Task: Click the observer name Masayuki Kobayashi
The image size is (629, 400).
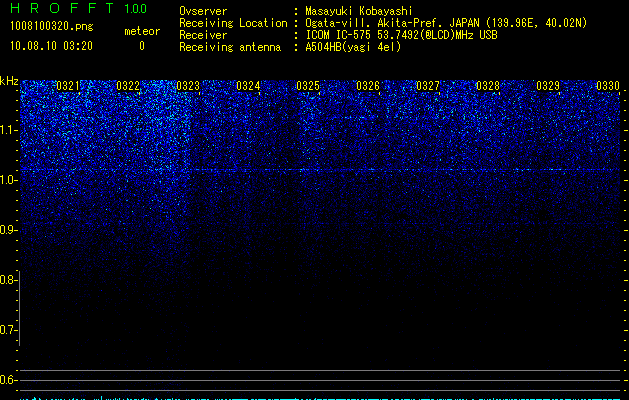Action: click(x=359, y=12)
